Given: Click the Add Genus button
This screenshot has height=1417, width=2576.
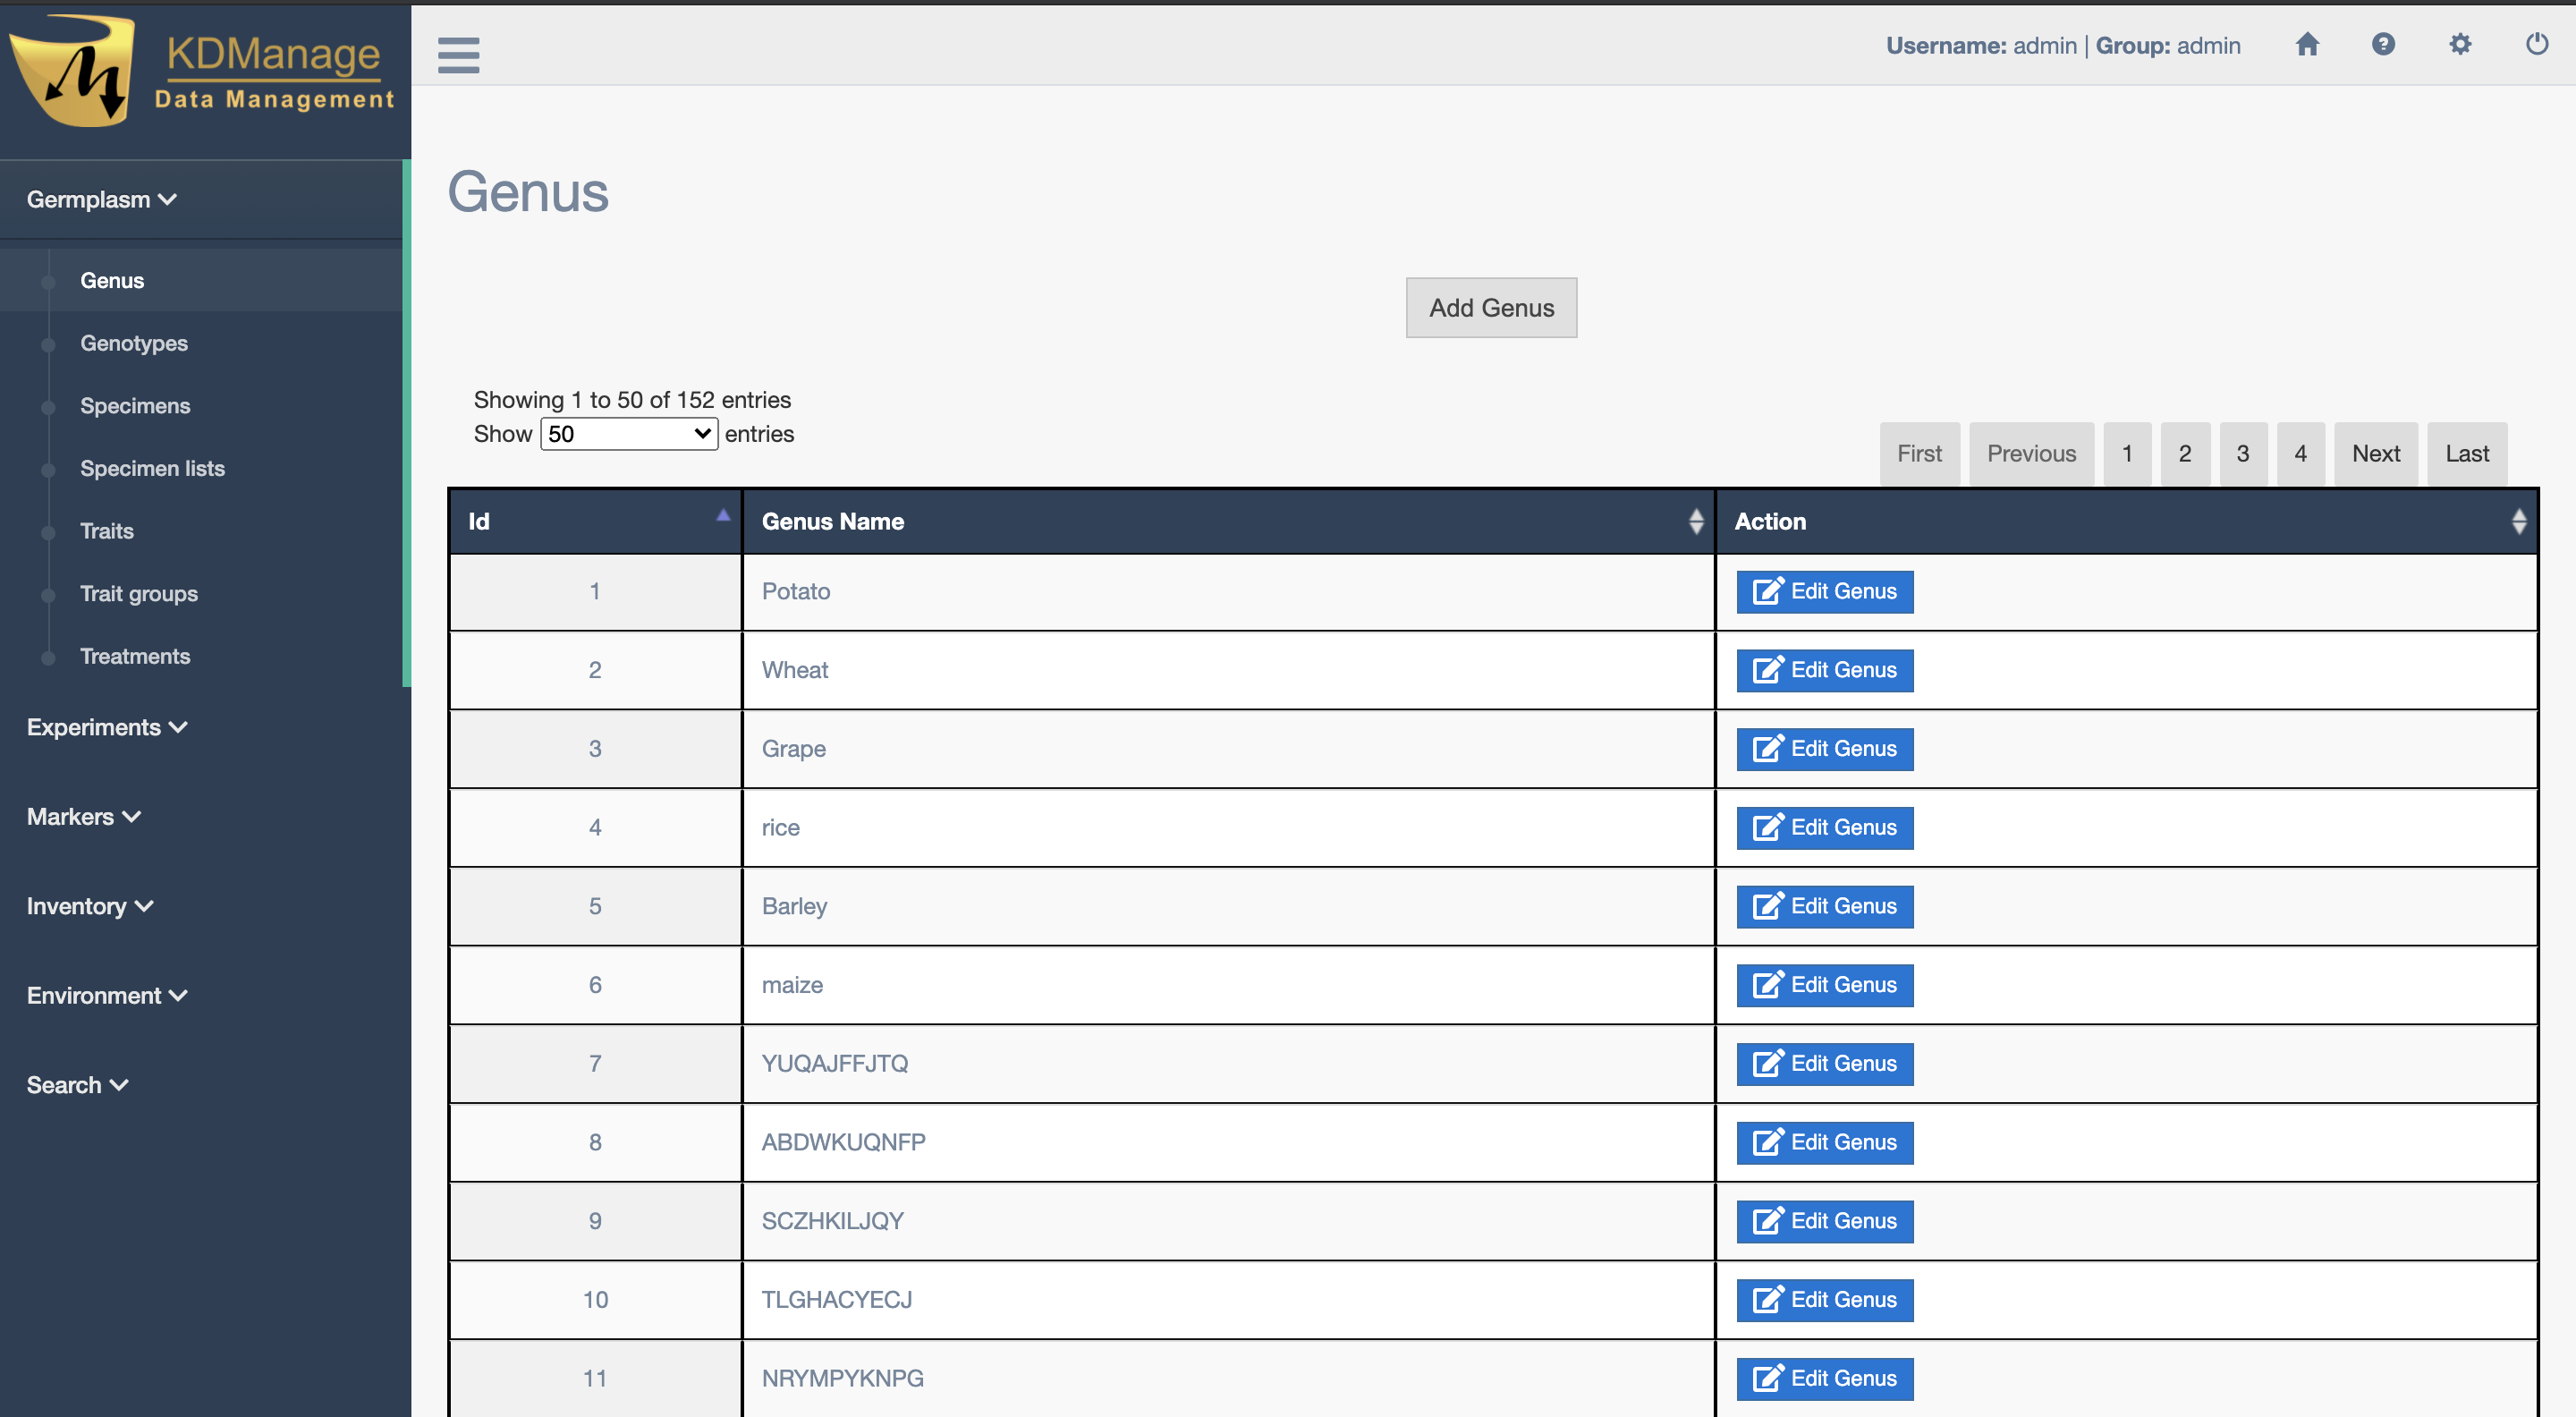Looking at the screenshot, I should [1490, 308].
